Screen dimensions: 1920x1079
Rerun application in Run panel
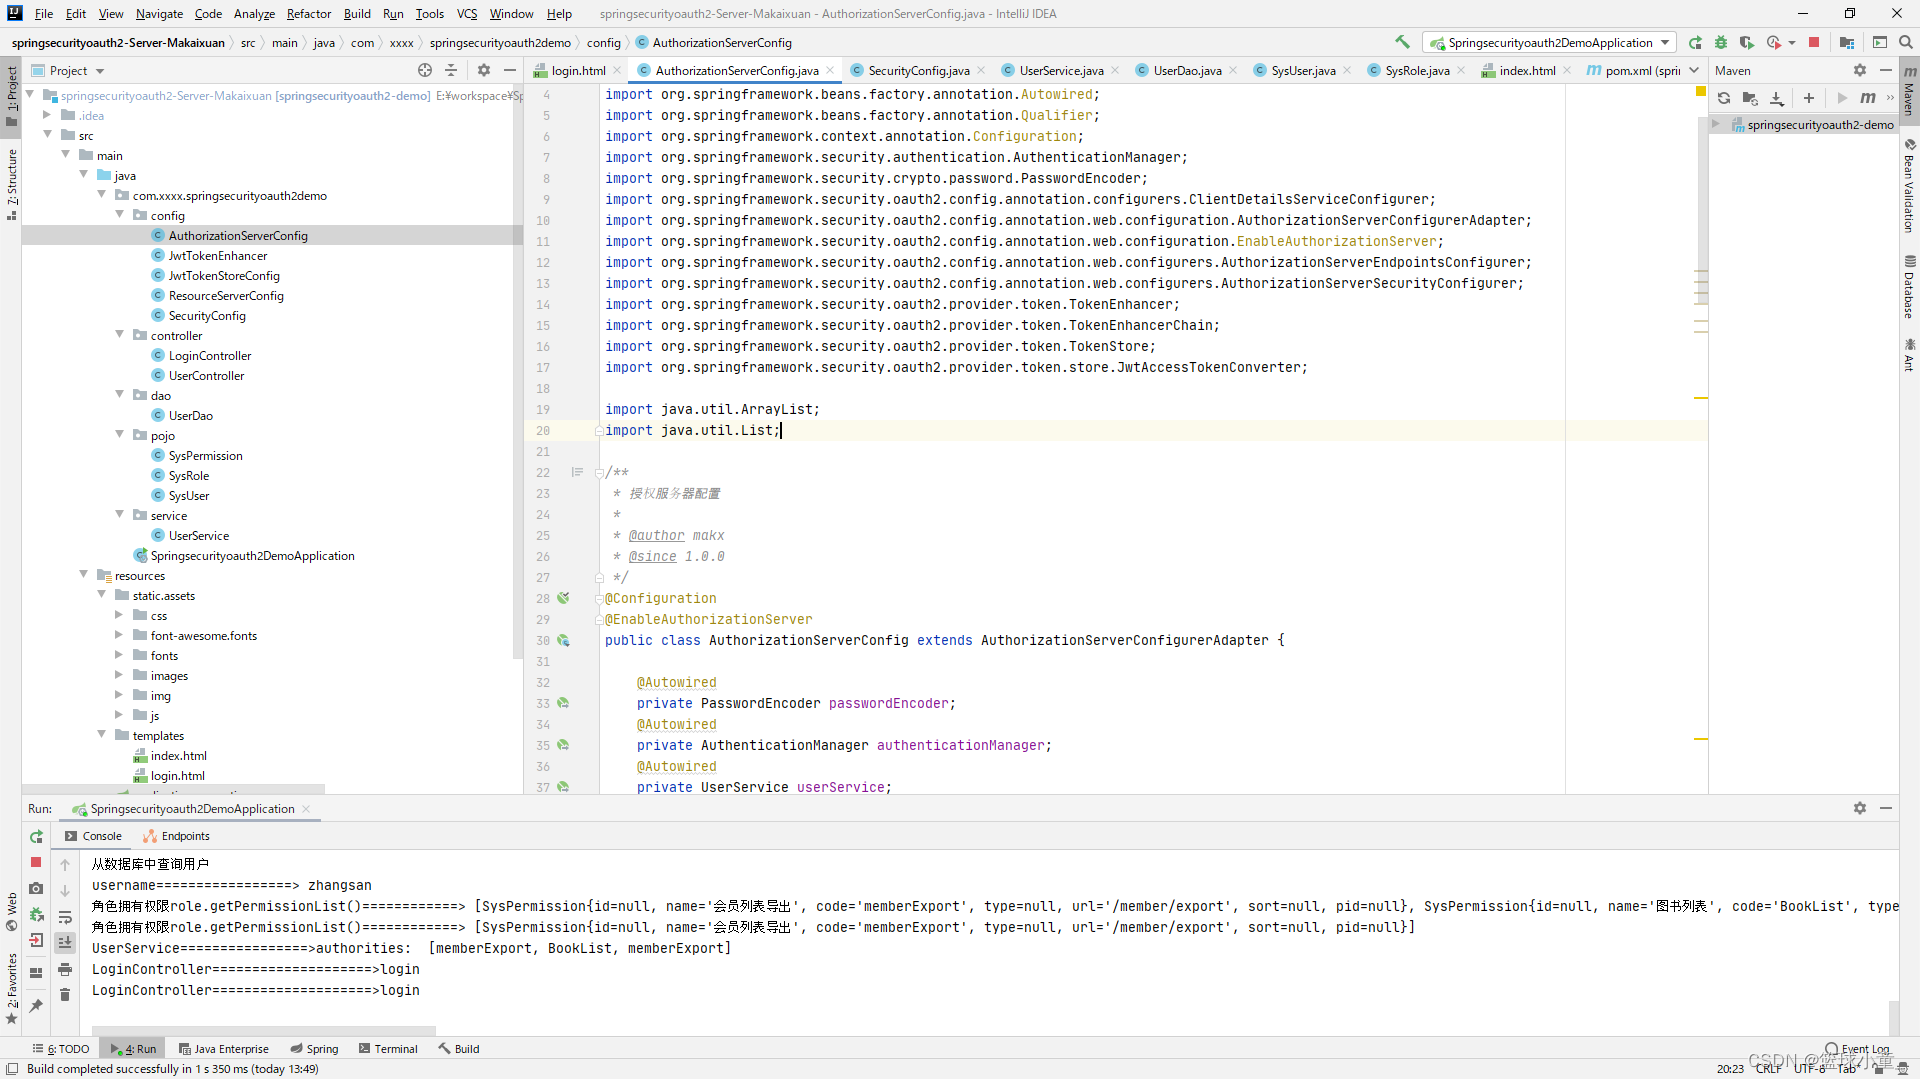click(x=36, y=836)
